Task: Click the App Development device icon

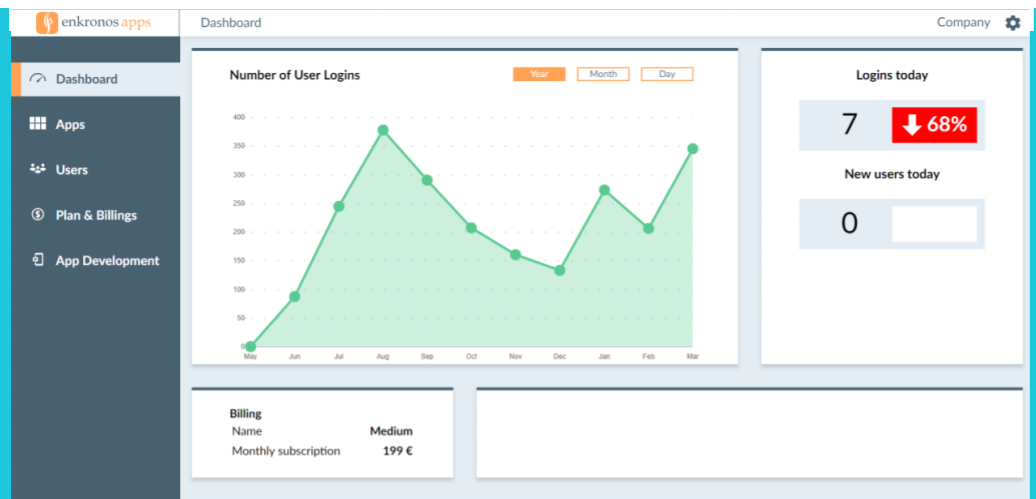Action: (x=38, y=260)
